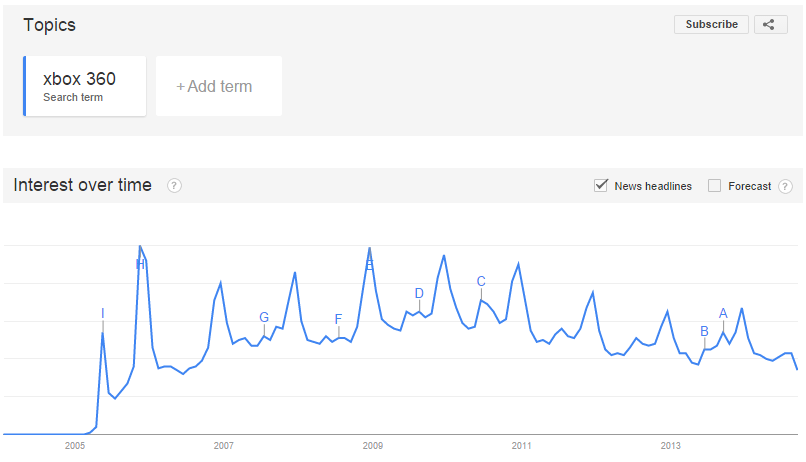Image resolution: width=806 pixels, height=462 pixels.
Task: Open help for Interest over time
Action: 174,186
